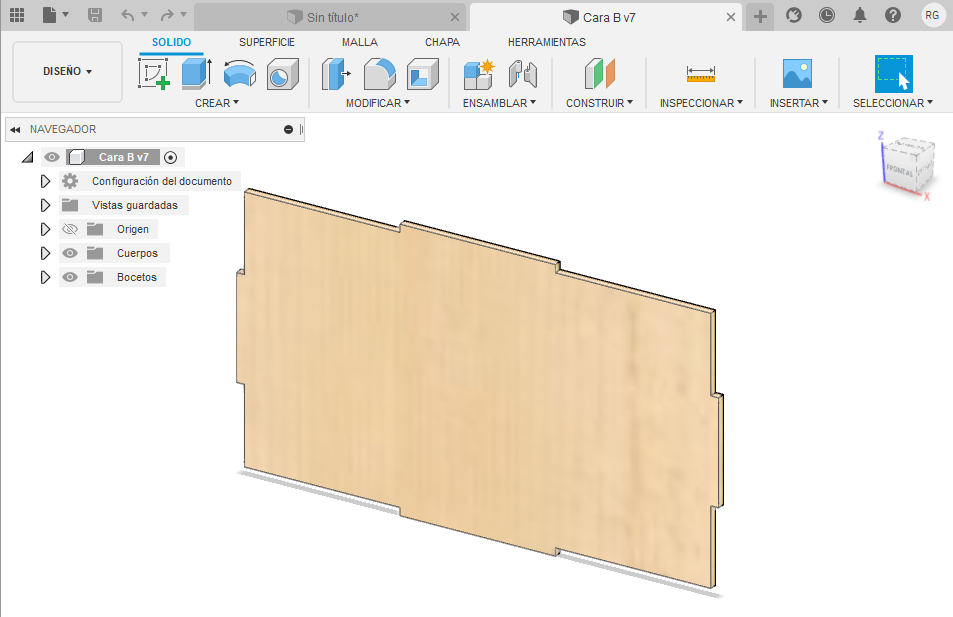Add a new design tab with plus
This screenshot has height=617, width=953.
760,16
